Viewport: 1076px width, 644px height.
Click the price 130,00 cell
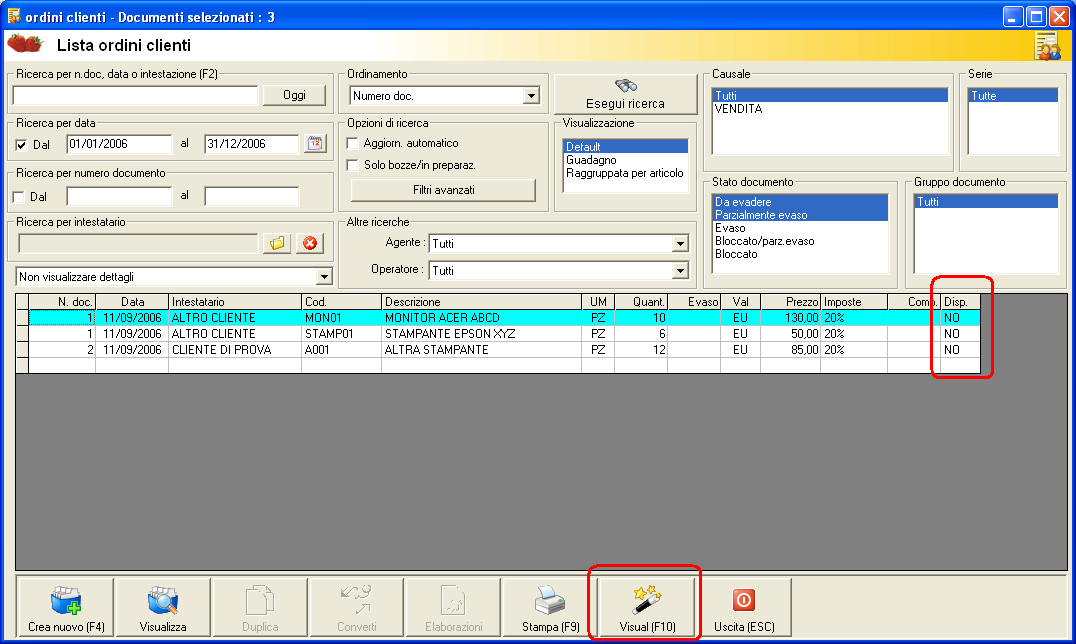pyautogui.click(x=791, y=318)
